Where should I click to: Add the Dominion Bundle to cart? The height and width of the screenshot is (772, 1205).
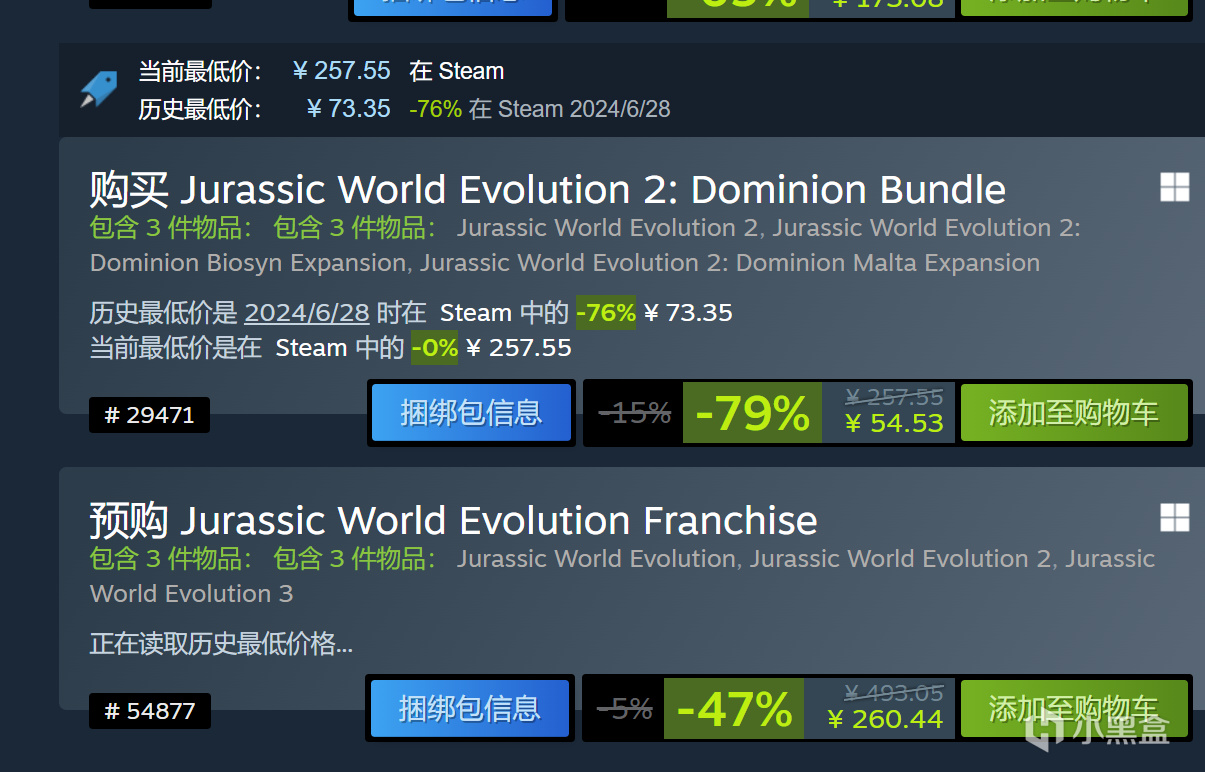pos(1073,412)
